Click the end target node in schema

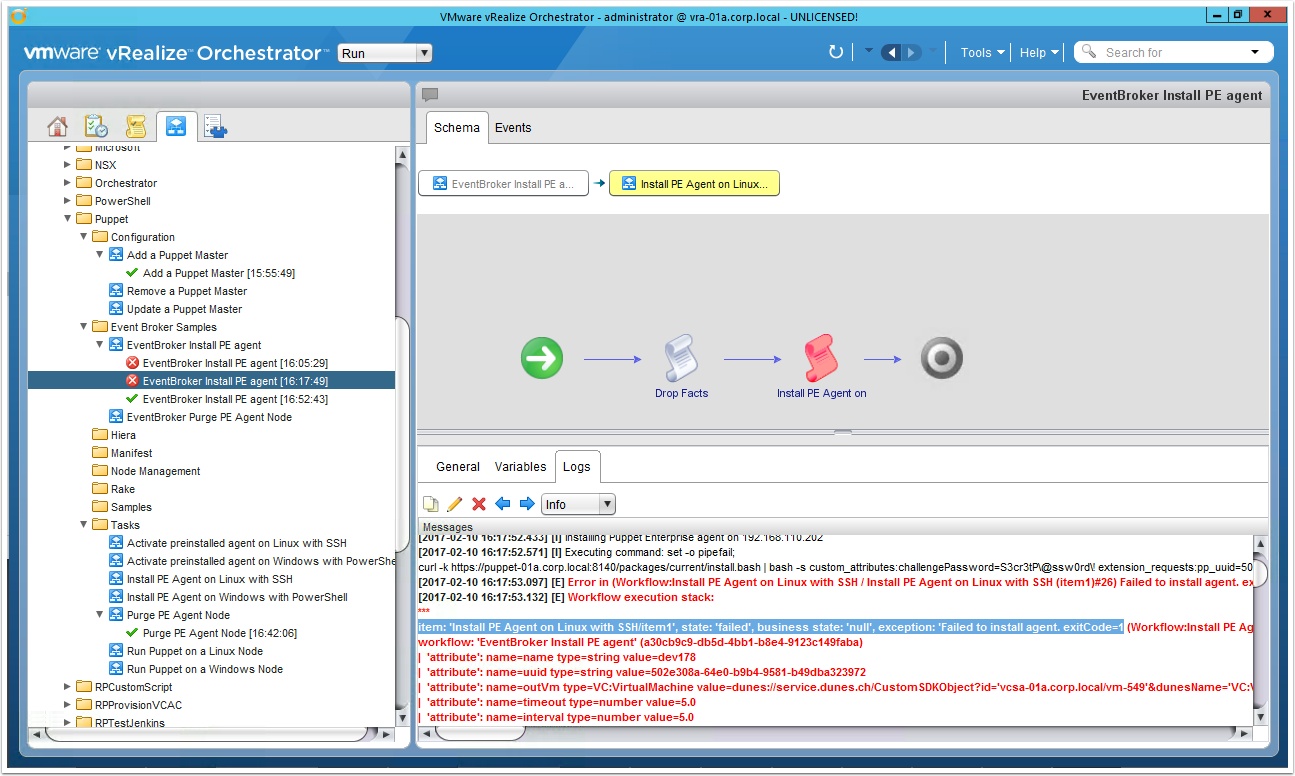tap(941, 358)
